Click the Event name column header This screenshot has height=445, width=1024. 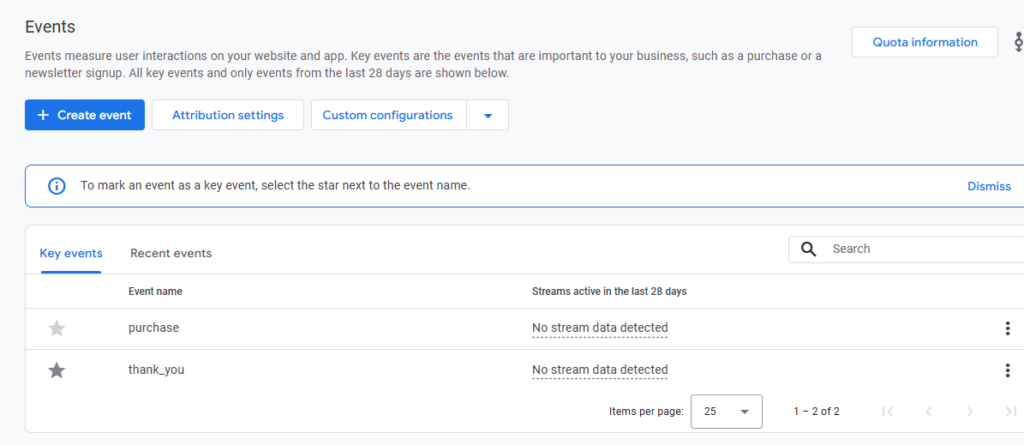[x=155, y=291]
